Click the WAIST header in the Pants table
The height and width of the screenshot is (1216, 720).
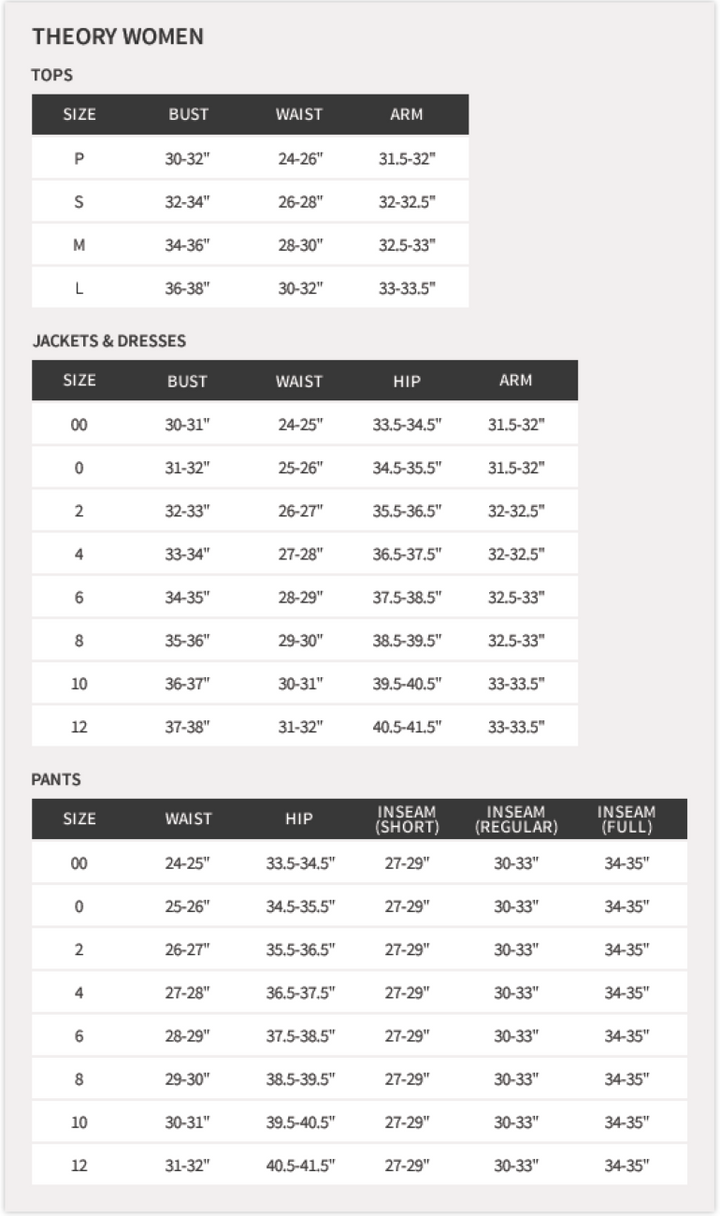pyautogui.click(x=188, y=819)
